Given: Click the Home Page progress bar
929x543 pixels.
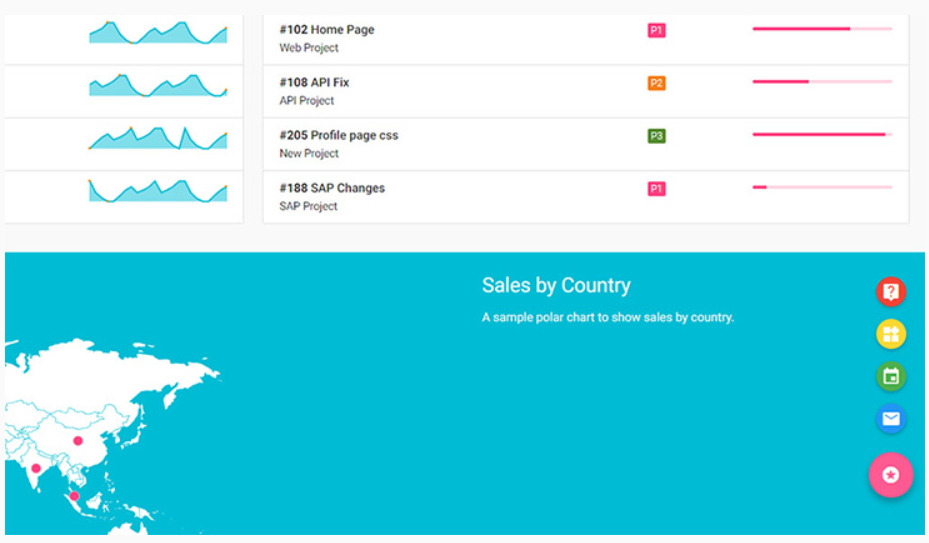Looking at the screenshot, I should point(821,29).
